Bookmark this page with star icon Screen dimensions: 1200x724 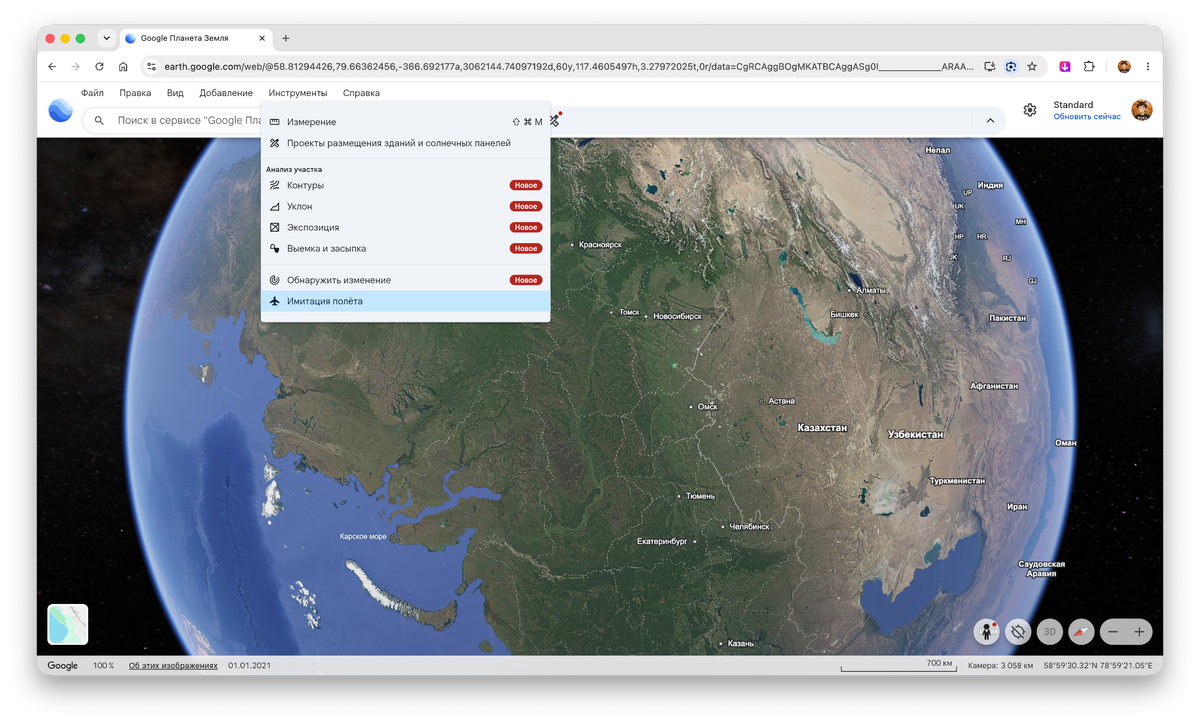[1032, 67]
